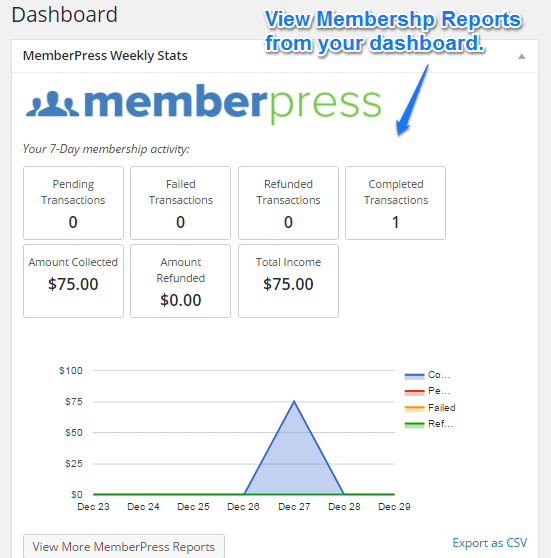Toggle the orange Failed legend swatch

pos(414,409)
